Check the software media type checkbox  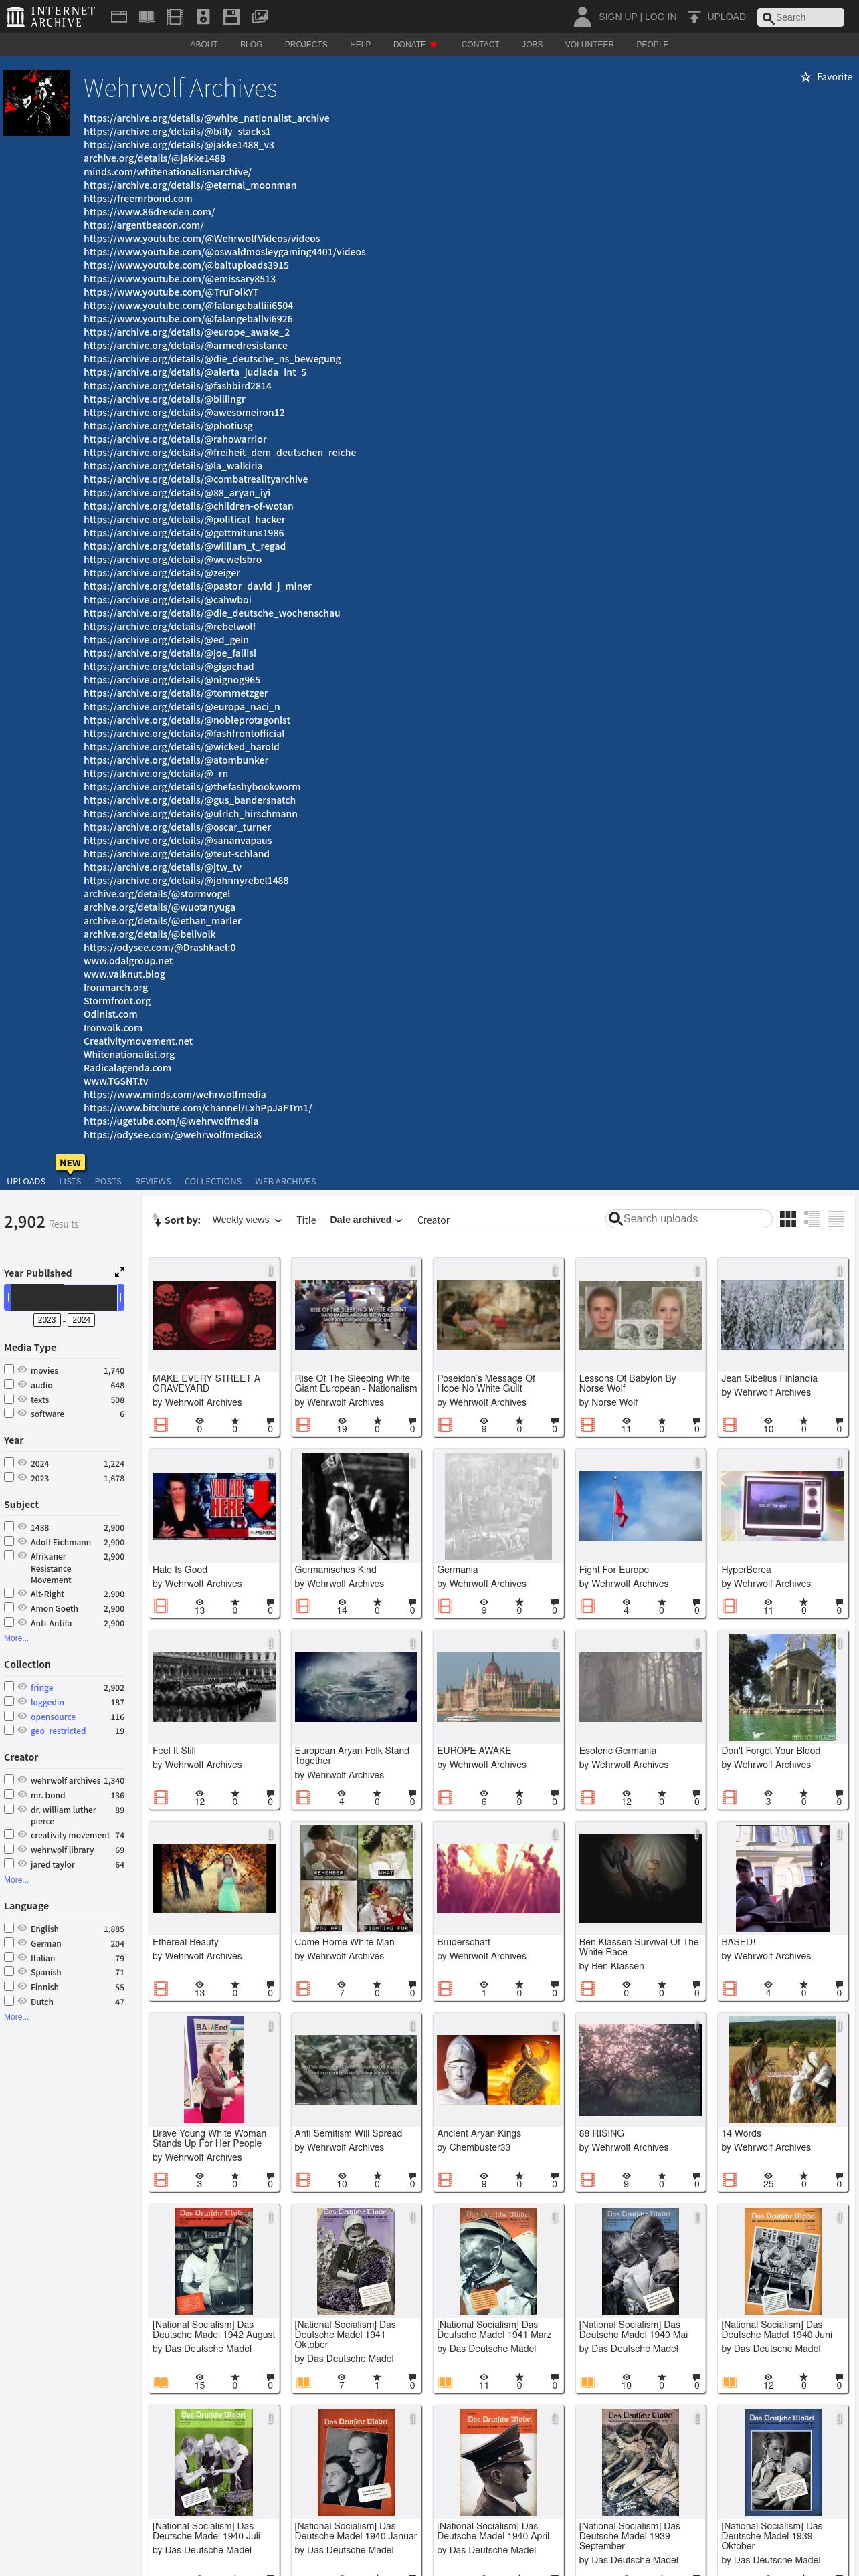(9, 1413)
